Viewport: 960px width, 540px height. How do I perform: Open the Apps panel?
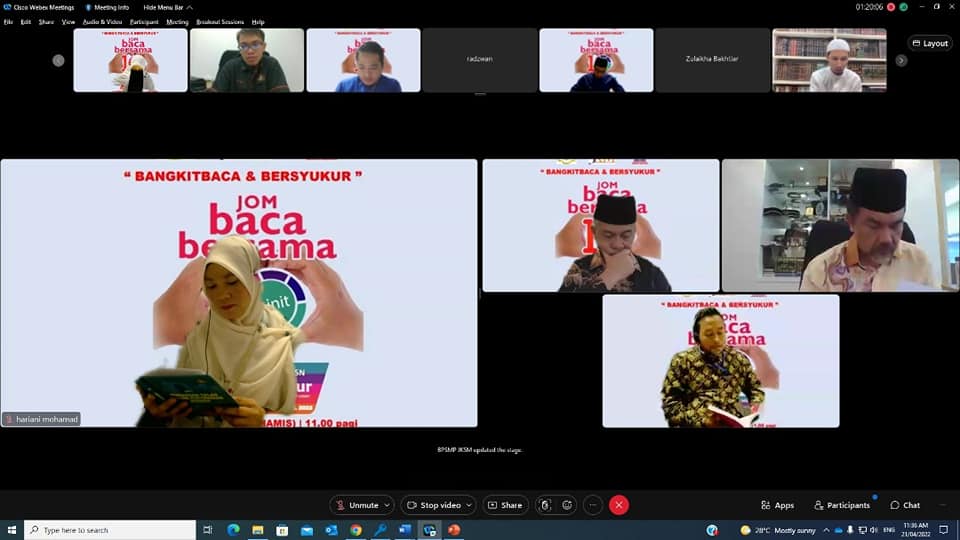point(778,505)
